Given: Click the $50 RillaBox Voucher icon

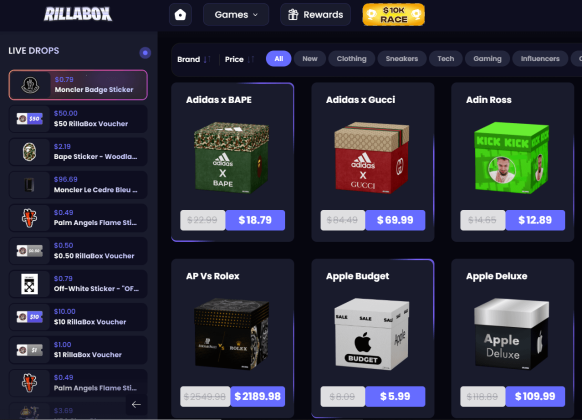Looking at the screenshot, I should (x=30, y=119).
